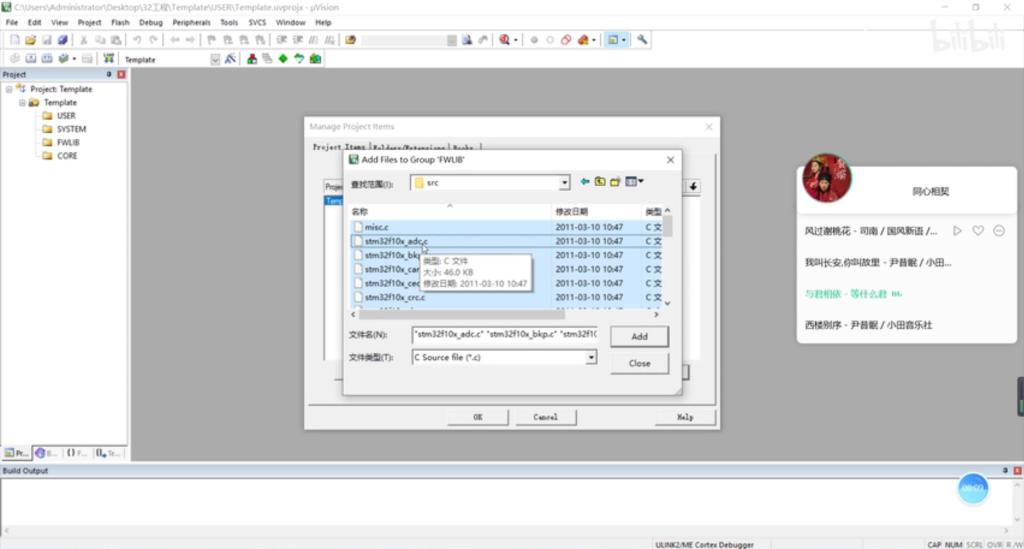Collapse the Template target tree node
1024x549 pixels.
[x=22, y=102]
